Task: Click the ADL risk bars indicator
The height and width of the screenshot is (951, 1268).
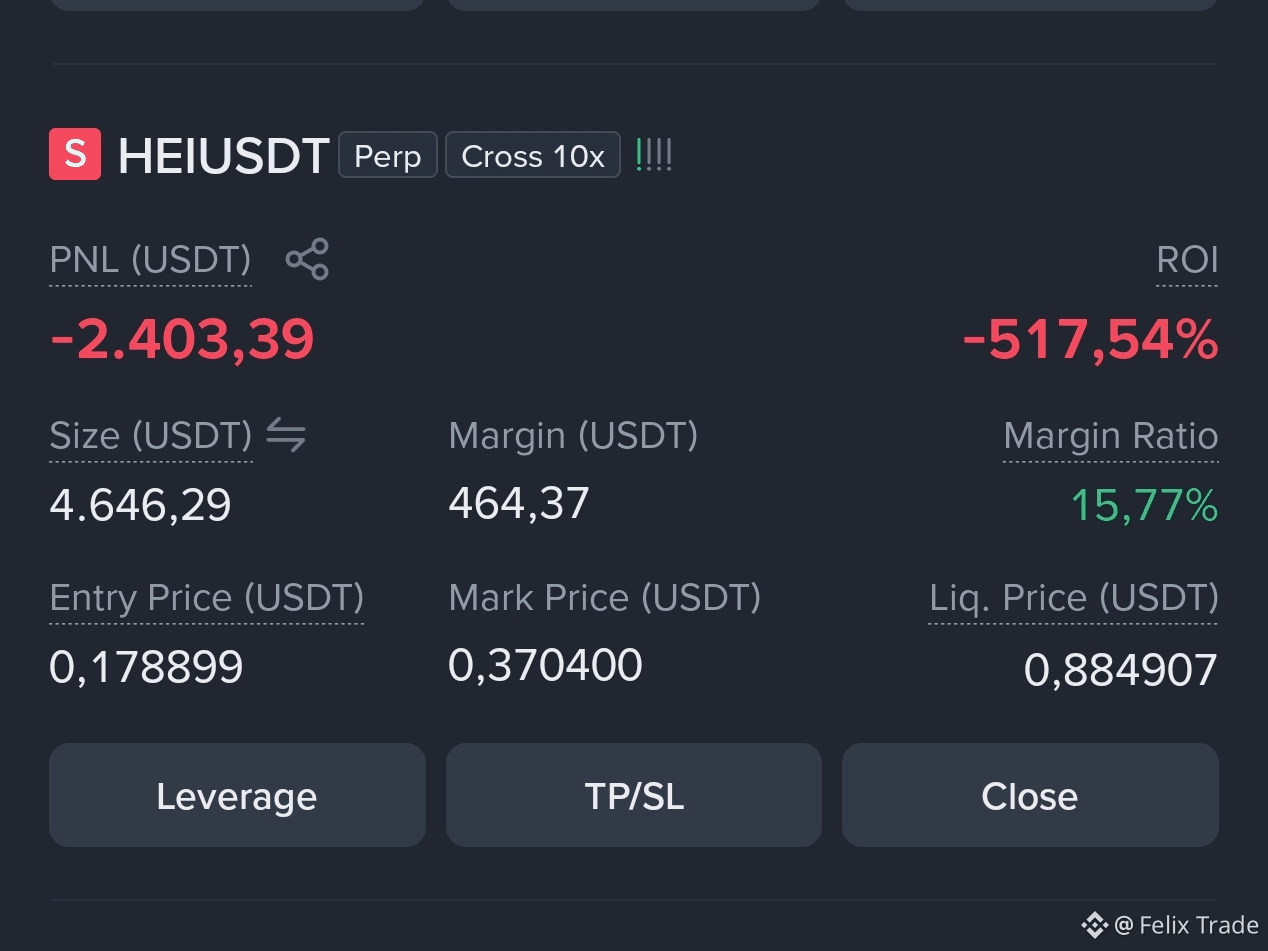Action: click(x=654, y=155)
